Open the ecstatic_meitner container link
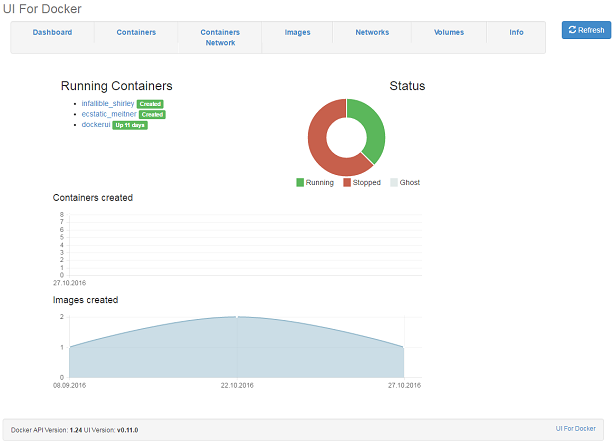Image resolution: width=614 pixels, height=445 pixels. 109,114
